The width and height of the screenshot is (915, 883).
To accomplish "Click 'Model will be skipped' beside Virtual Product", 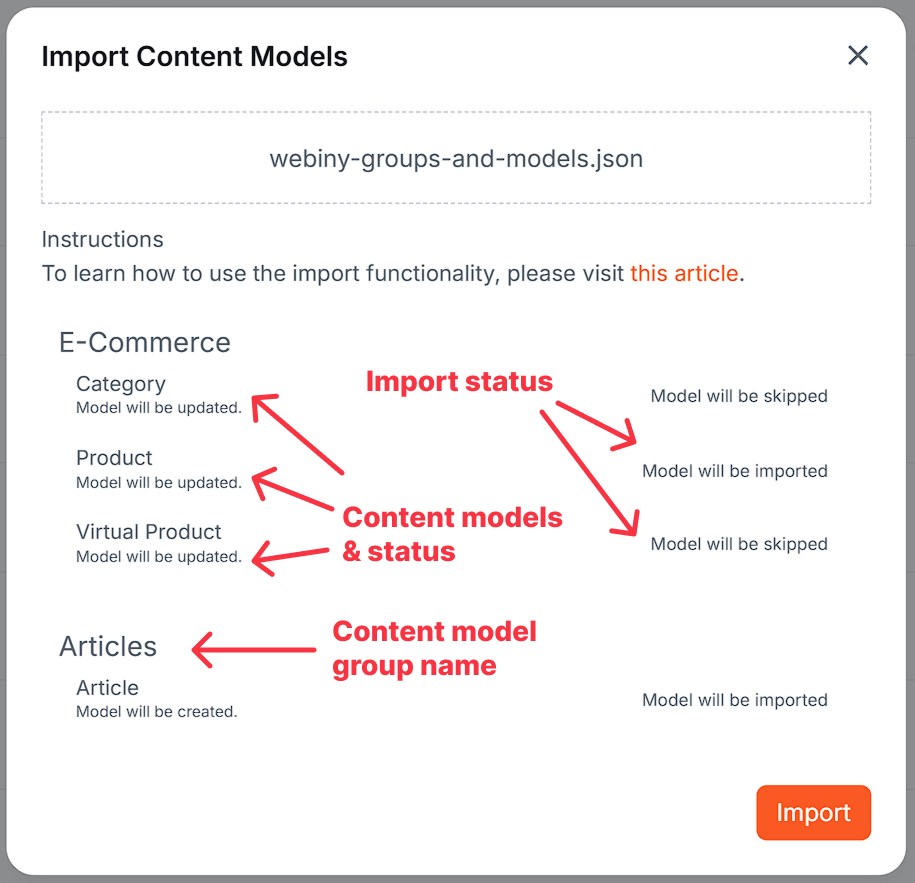I will coord(738,544).
